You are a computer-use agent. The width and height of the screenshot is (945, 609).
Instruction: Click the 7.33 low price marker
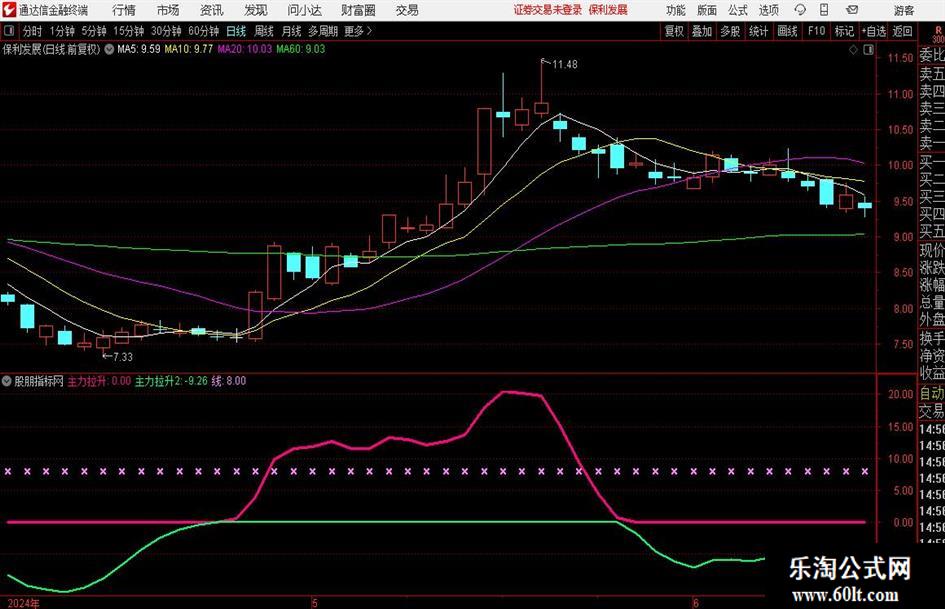coord(122,357)
